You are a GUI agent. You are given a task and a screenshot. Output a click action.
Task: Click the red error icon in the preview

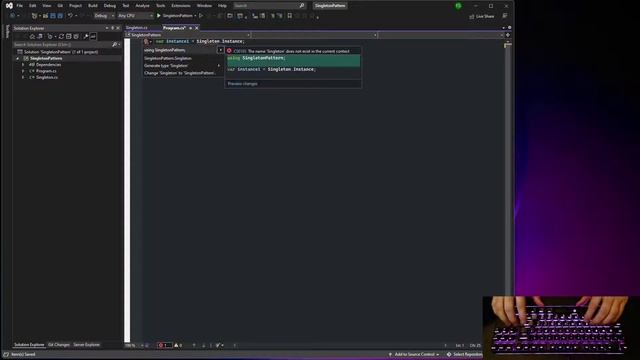tap(229, 51)
